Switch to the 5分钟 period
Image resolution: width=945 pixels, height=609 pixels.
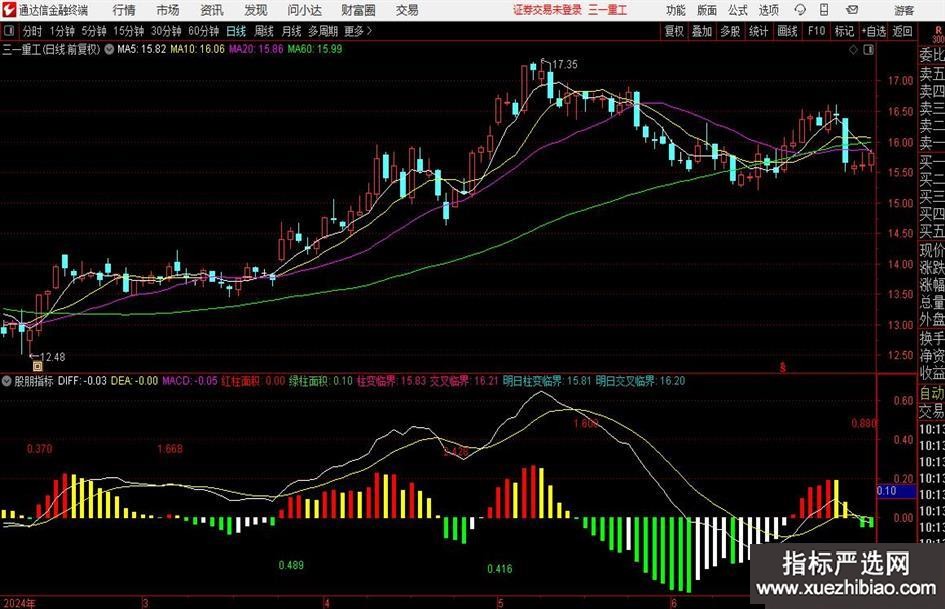[94, 31]
